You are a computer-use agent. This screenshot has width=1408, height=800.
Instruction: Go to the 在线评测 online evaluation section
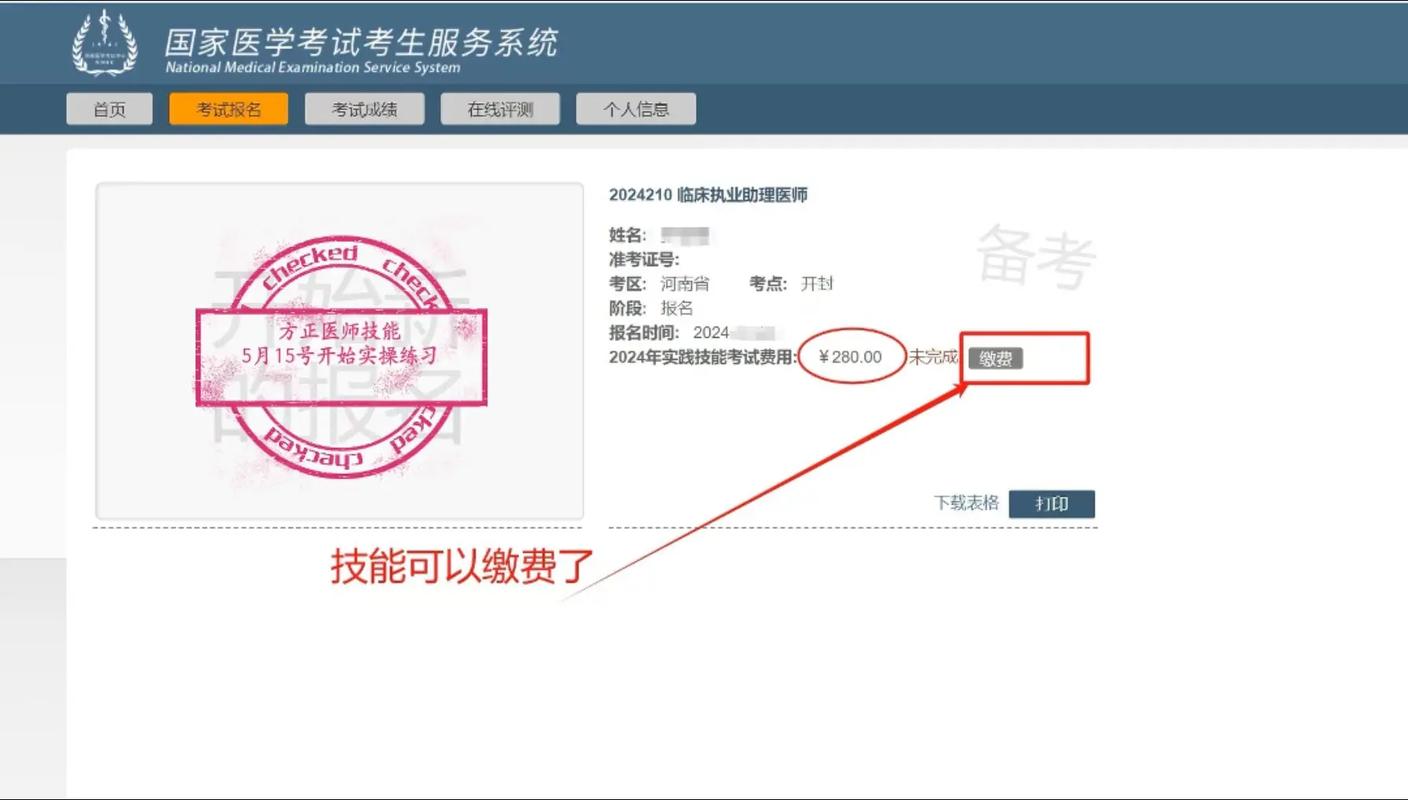click(x=500, y=108)
